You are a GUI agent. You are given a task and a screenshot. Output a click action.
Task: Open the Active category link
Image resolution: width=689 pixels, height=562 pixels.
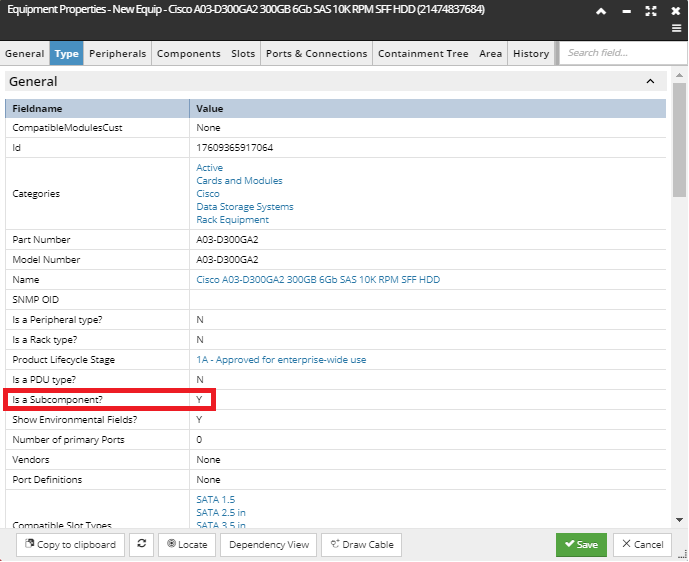[209, 167]
